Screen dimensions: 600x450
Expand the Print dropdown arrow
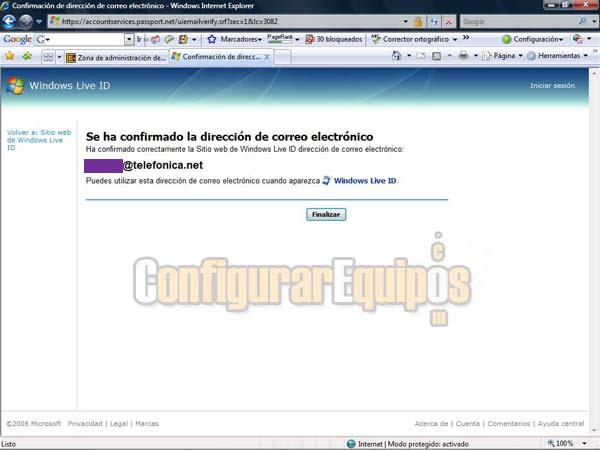pyautogui.click(x=476, y=56)
